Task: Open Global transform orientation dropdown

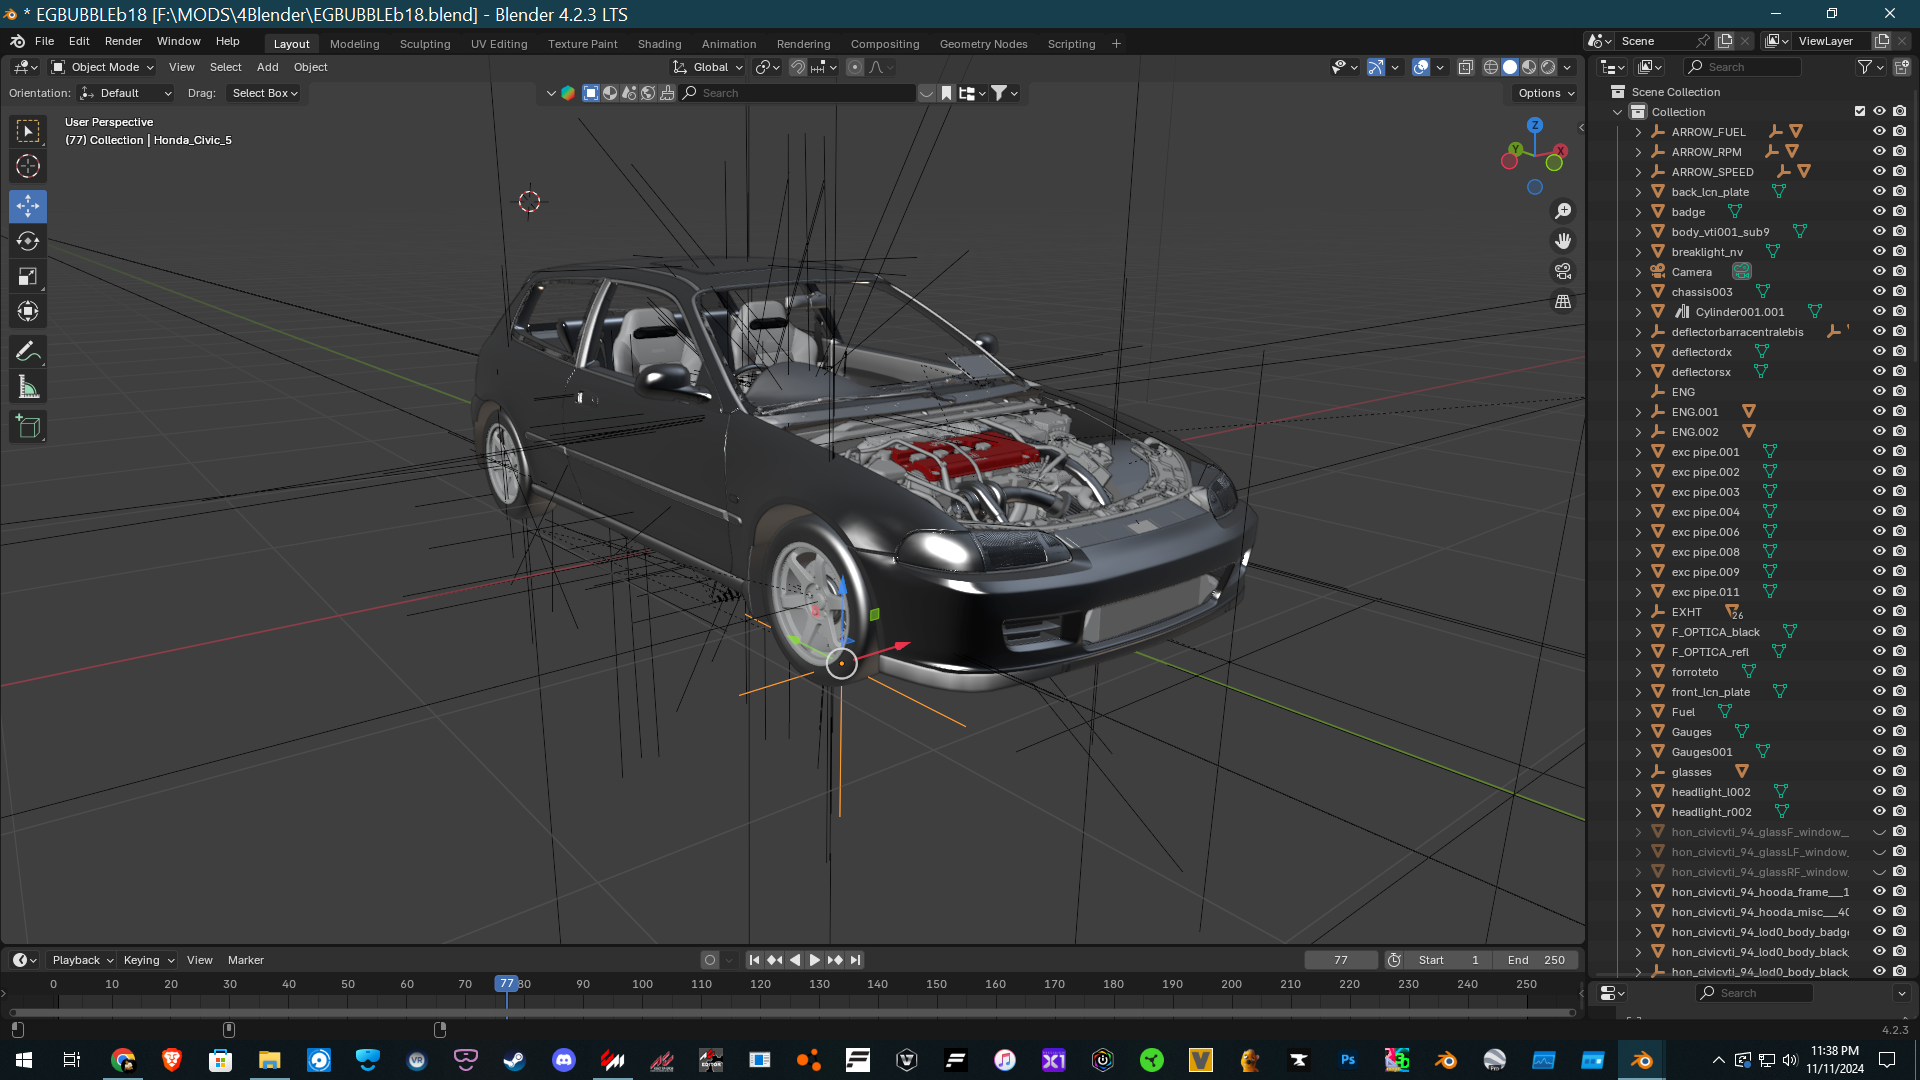Action: pyautogui.click(x=708, y=67)
